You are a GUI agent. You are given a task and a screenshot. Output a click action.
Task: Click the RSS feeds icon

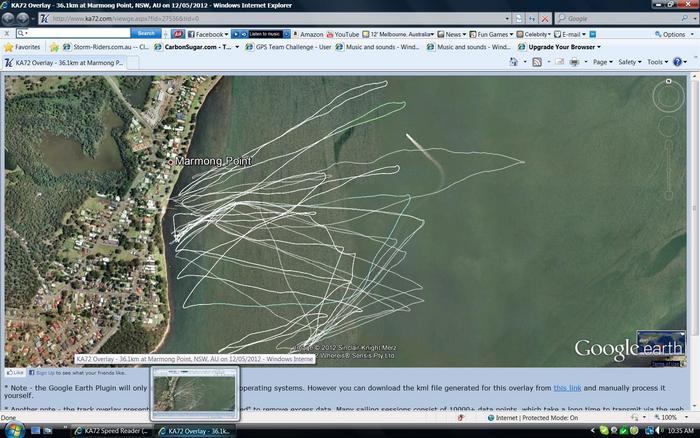(537, 62)
